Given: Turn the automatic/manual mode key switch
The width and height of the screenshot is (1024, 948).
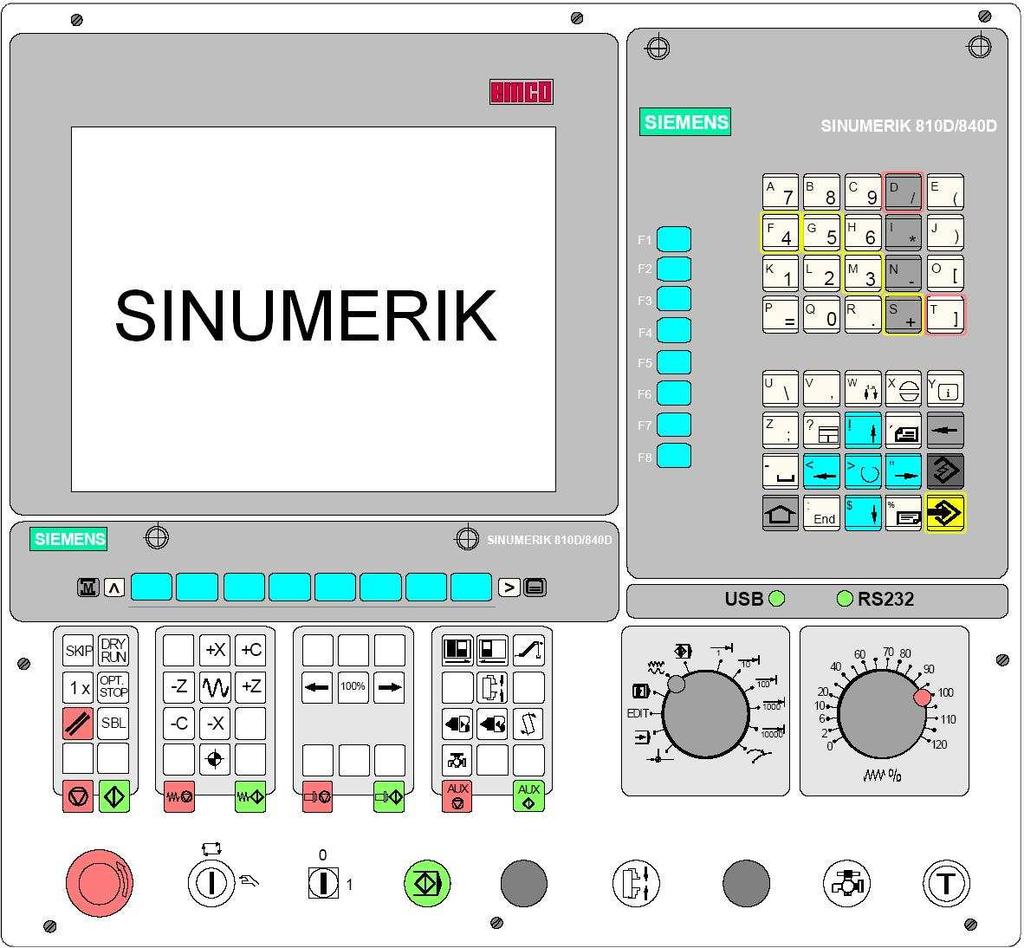Looking at the screenshot, I should 211,883.
